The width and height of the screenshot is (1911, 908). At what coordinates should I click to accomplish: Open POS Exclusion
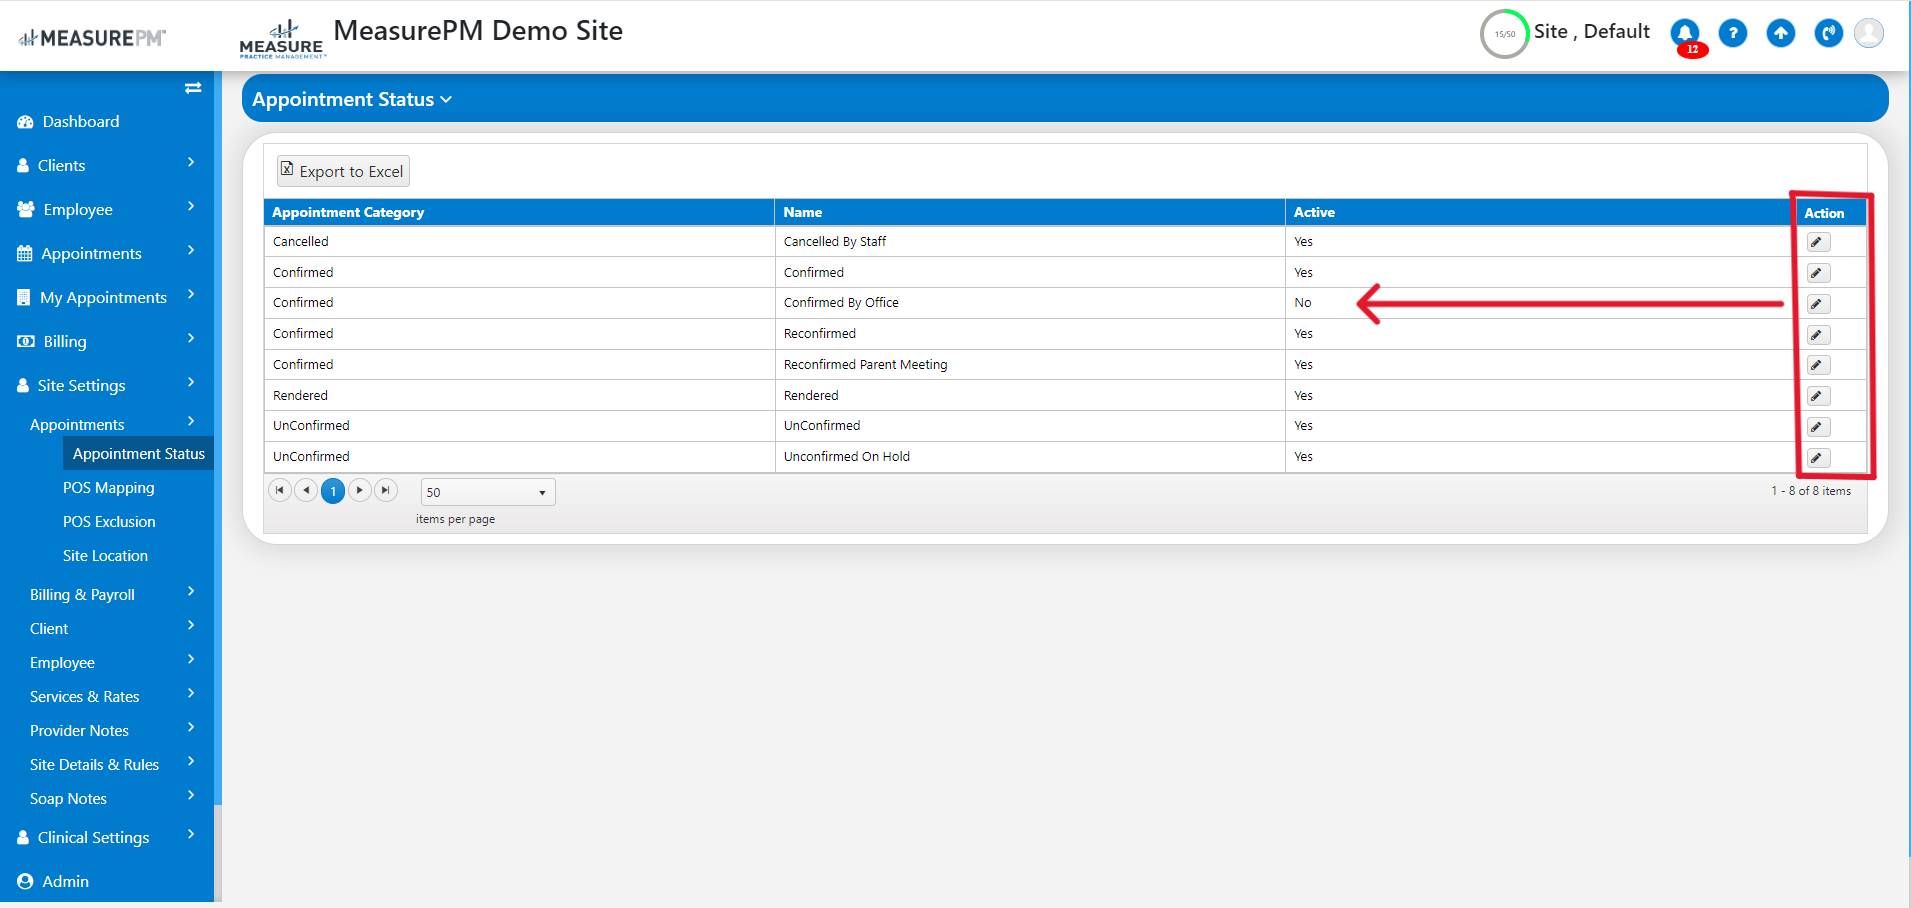(x=109, y=522)
